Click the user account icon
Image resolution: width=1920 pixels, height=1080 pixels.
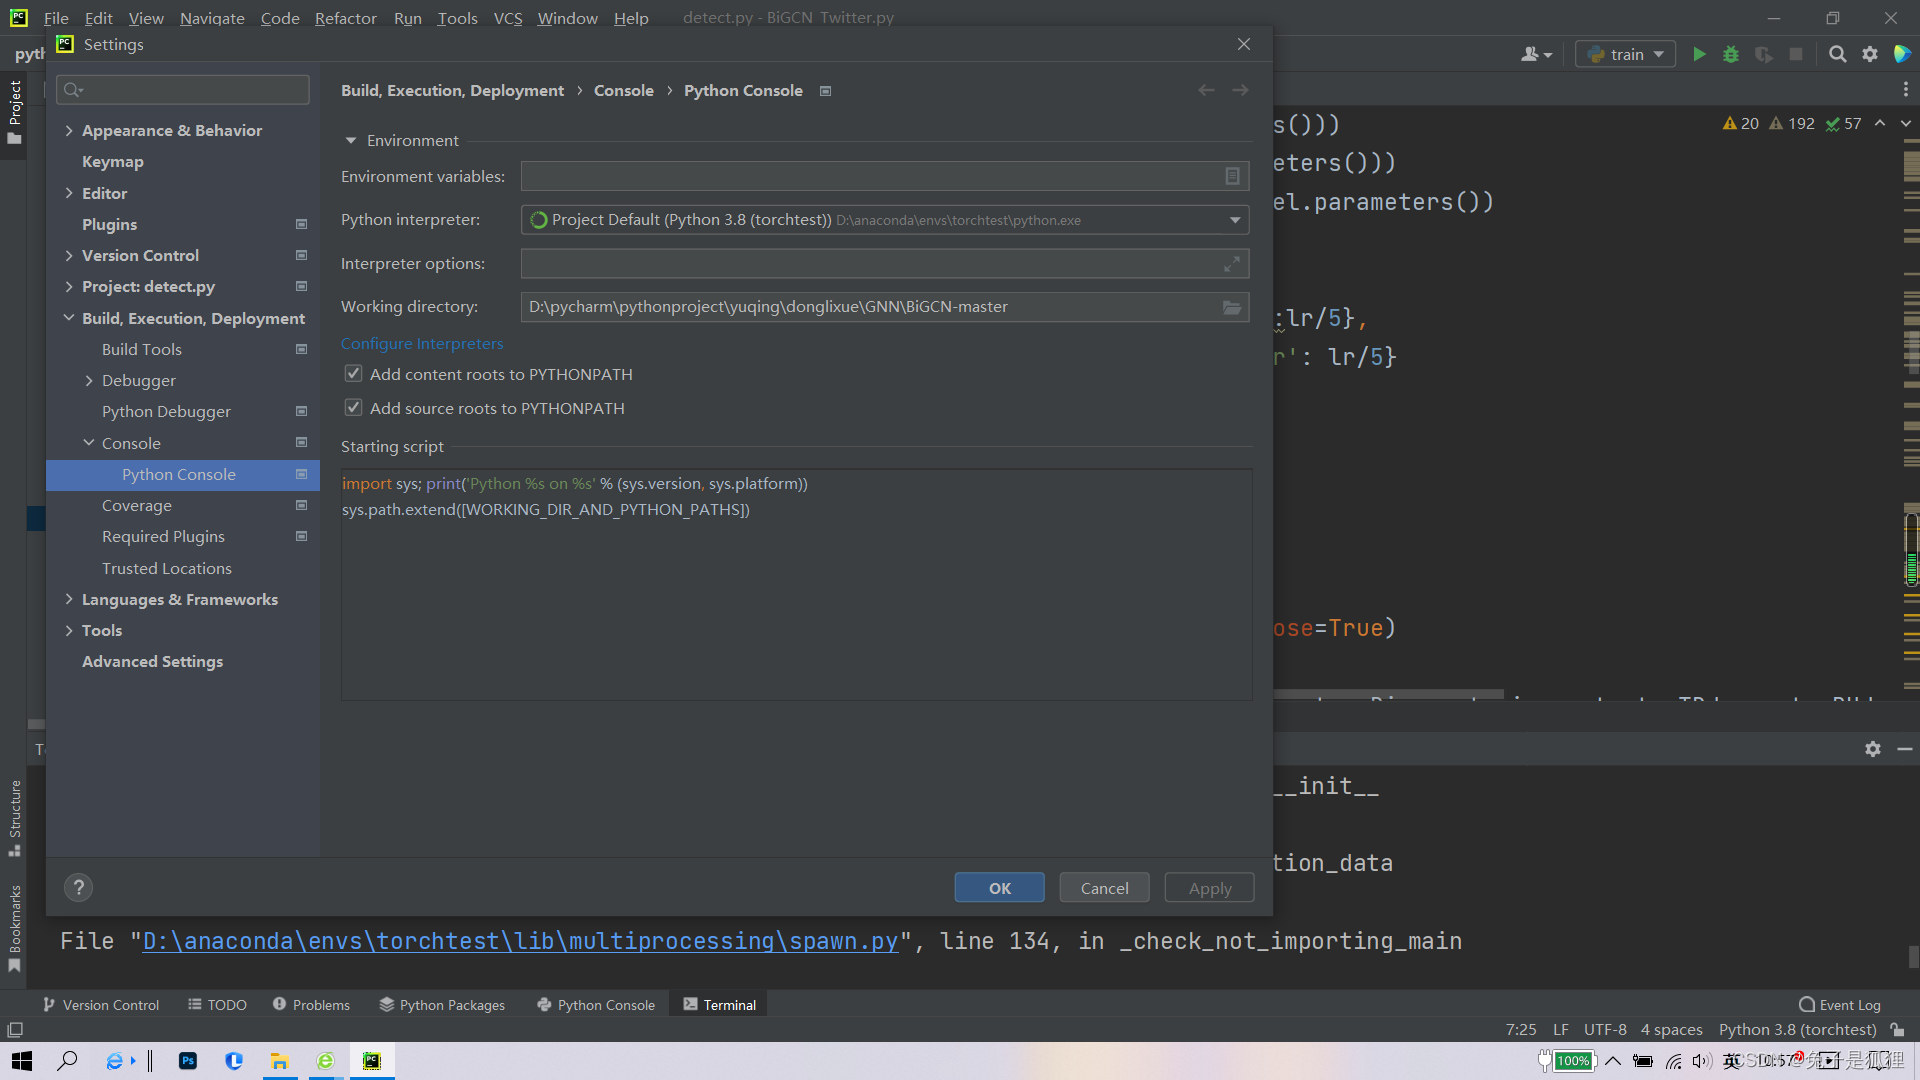click(x=1536, y=54)
